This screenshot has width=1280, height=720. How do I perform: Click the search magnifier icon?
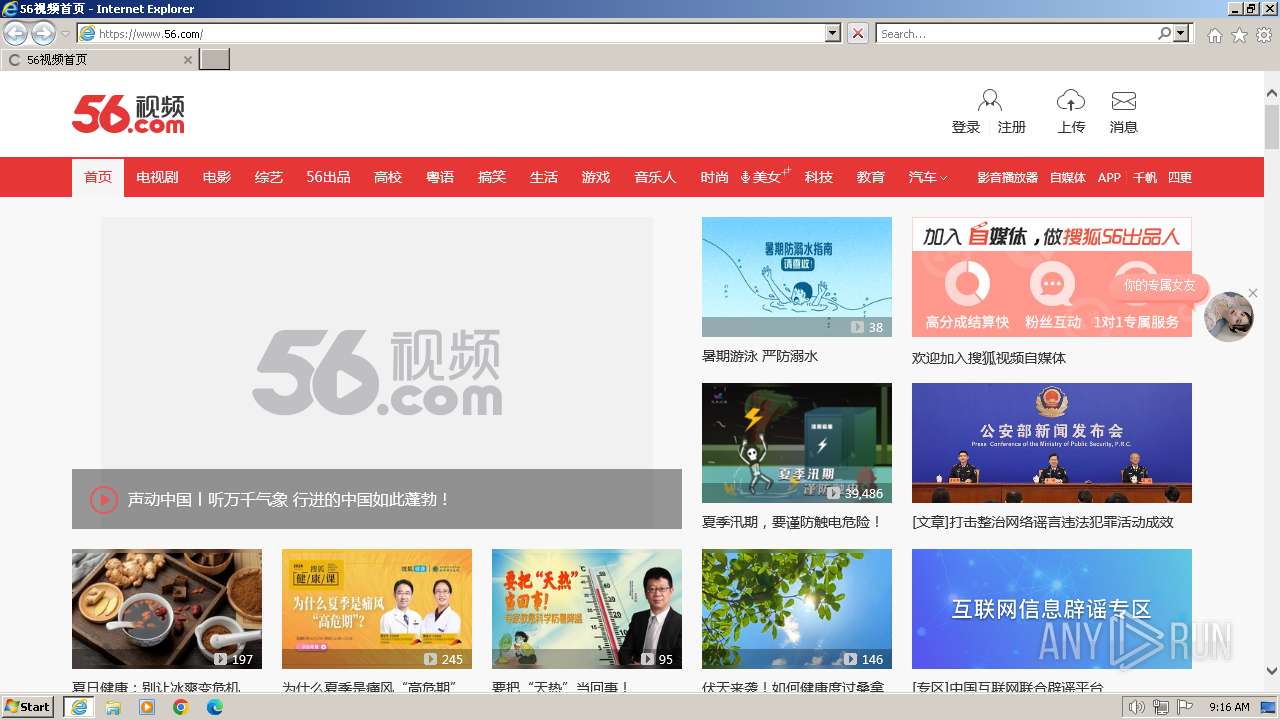(1164, 33)
